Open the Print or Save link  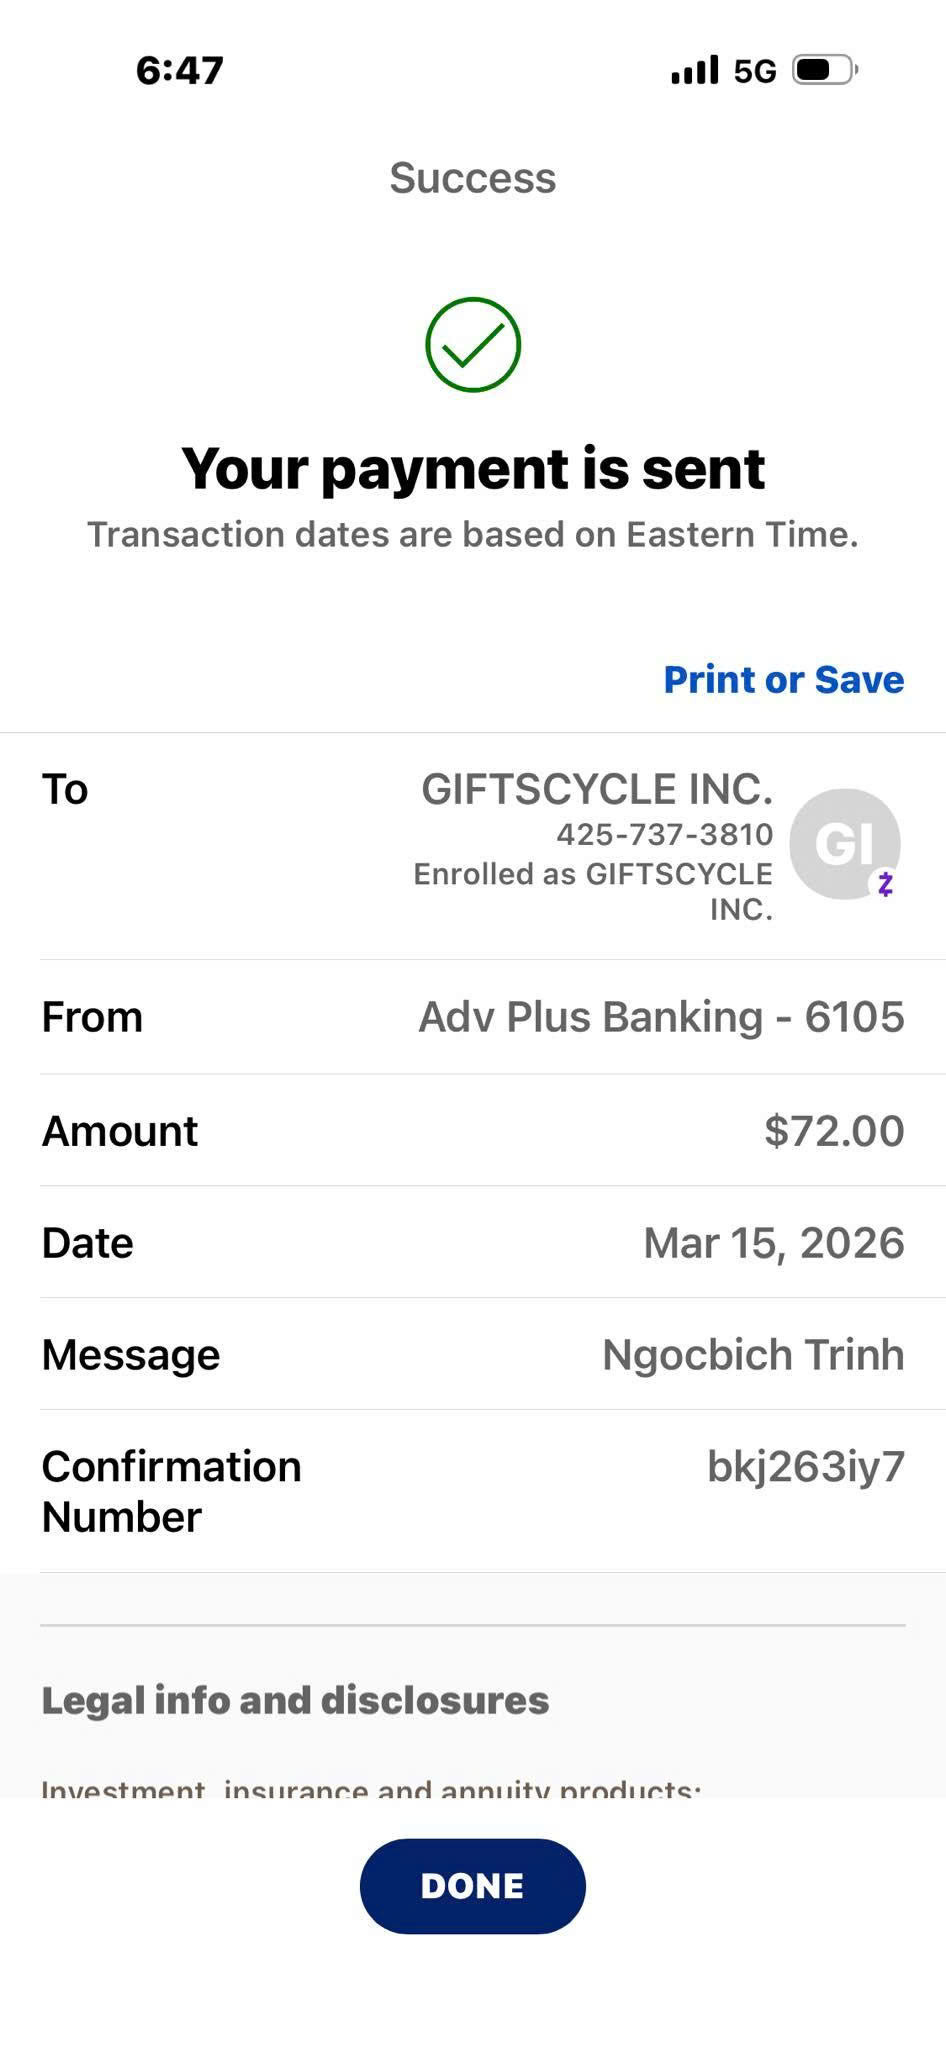[784, 679]
